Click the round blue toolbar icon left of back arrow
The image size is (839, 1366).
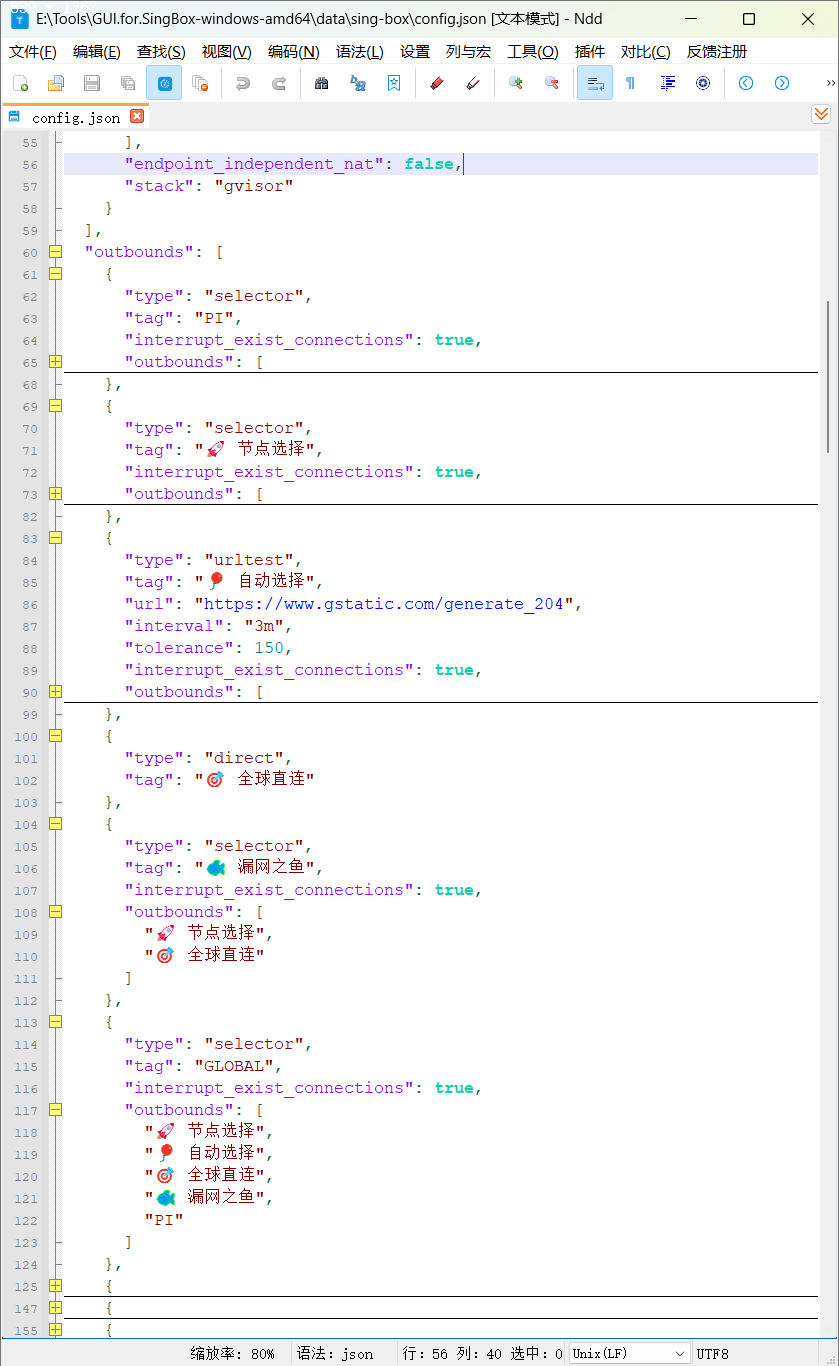coord(703,83)
